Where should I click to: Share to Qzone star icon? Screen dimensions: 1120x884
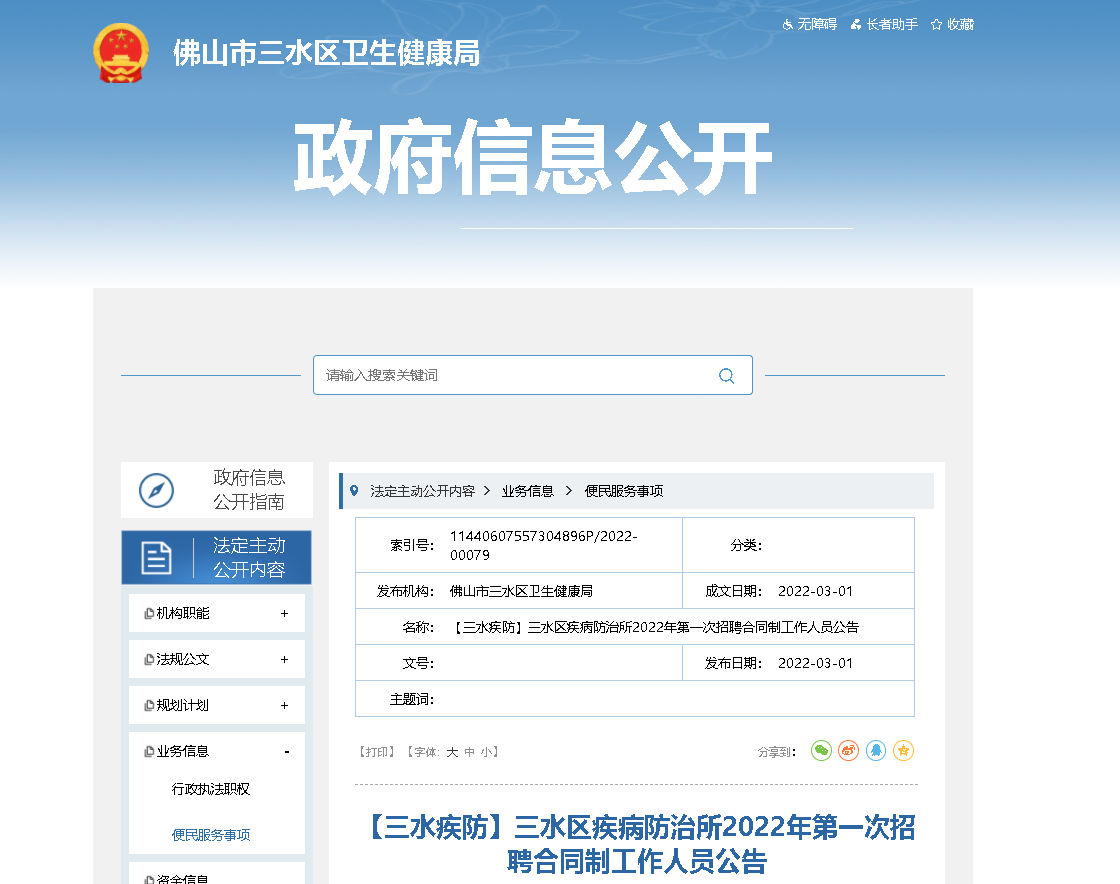pos(904,750)
